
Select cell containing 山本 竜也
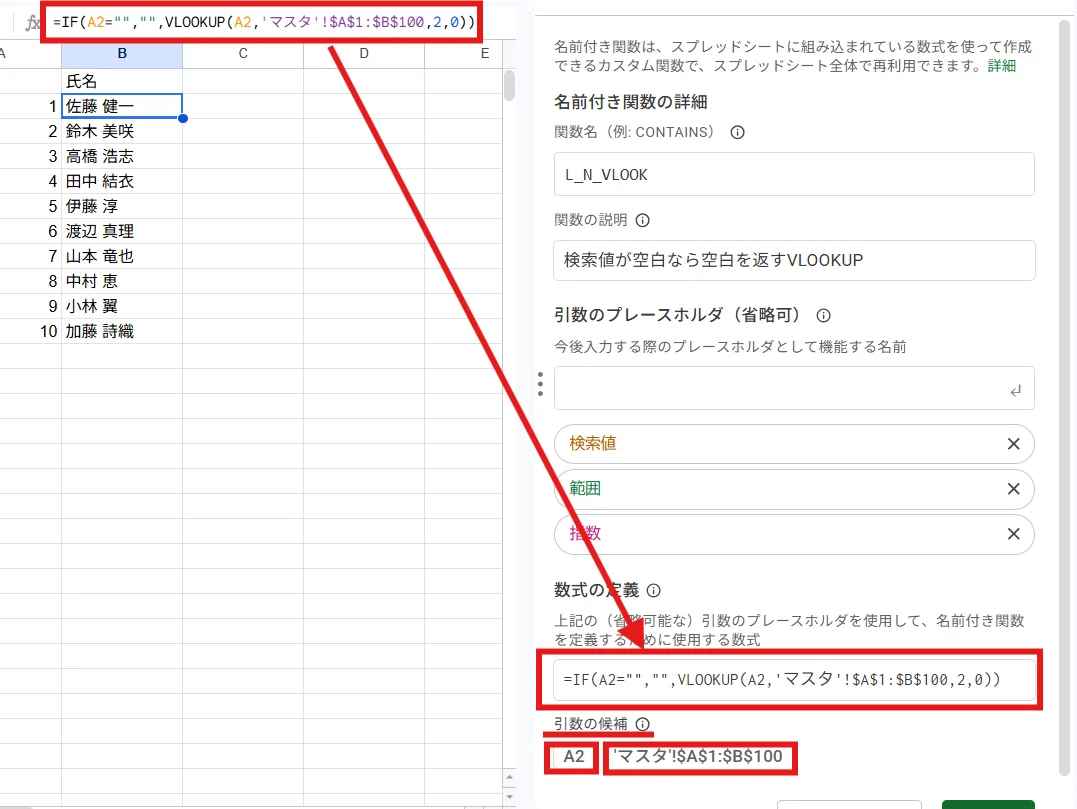pyautogui.click(x=122, y=256)
